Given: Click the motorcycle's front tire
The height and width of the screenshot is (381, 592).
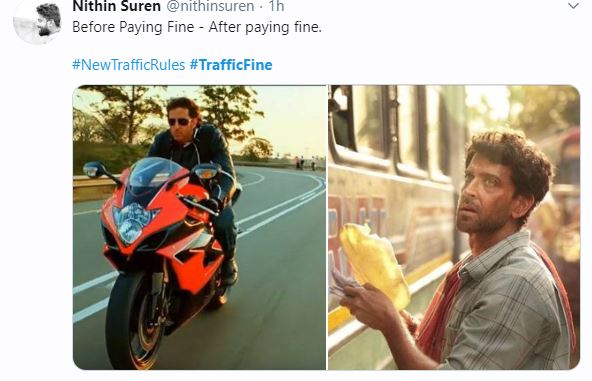Looking at the screenshot, I should click(x=132, y=321).
